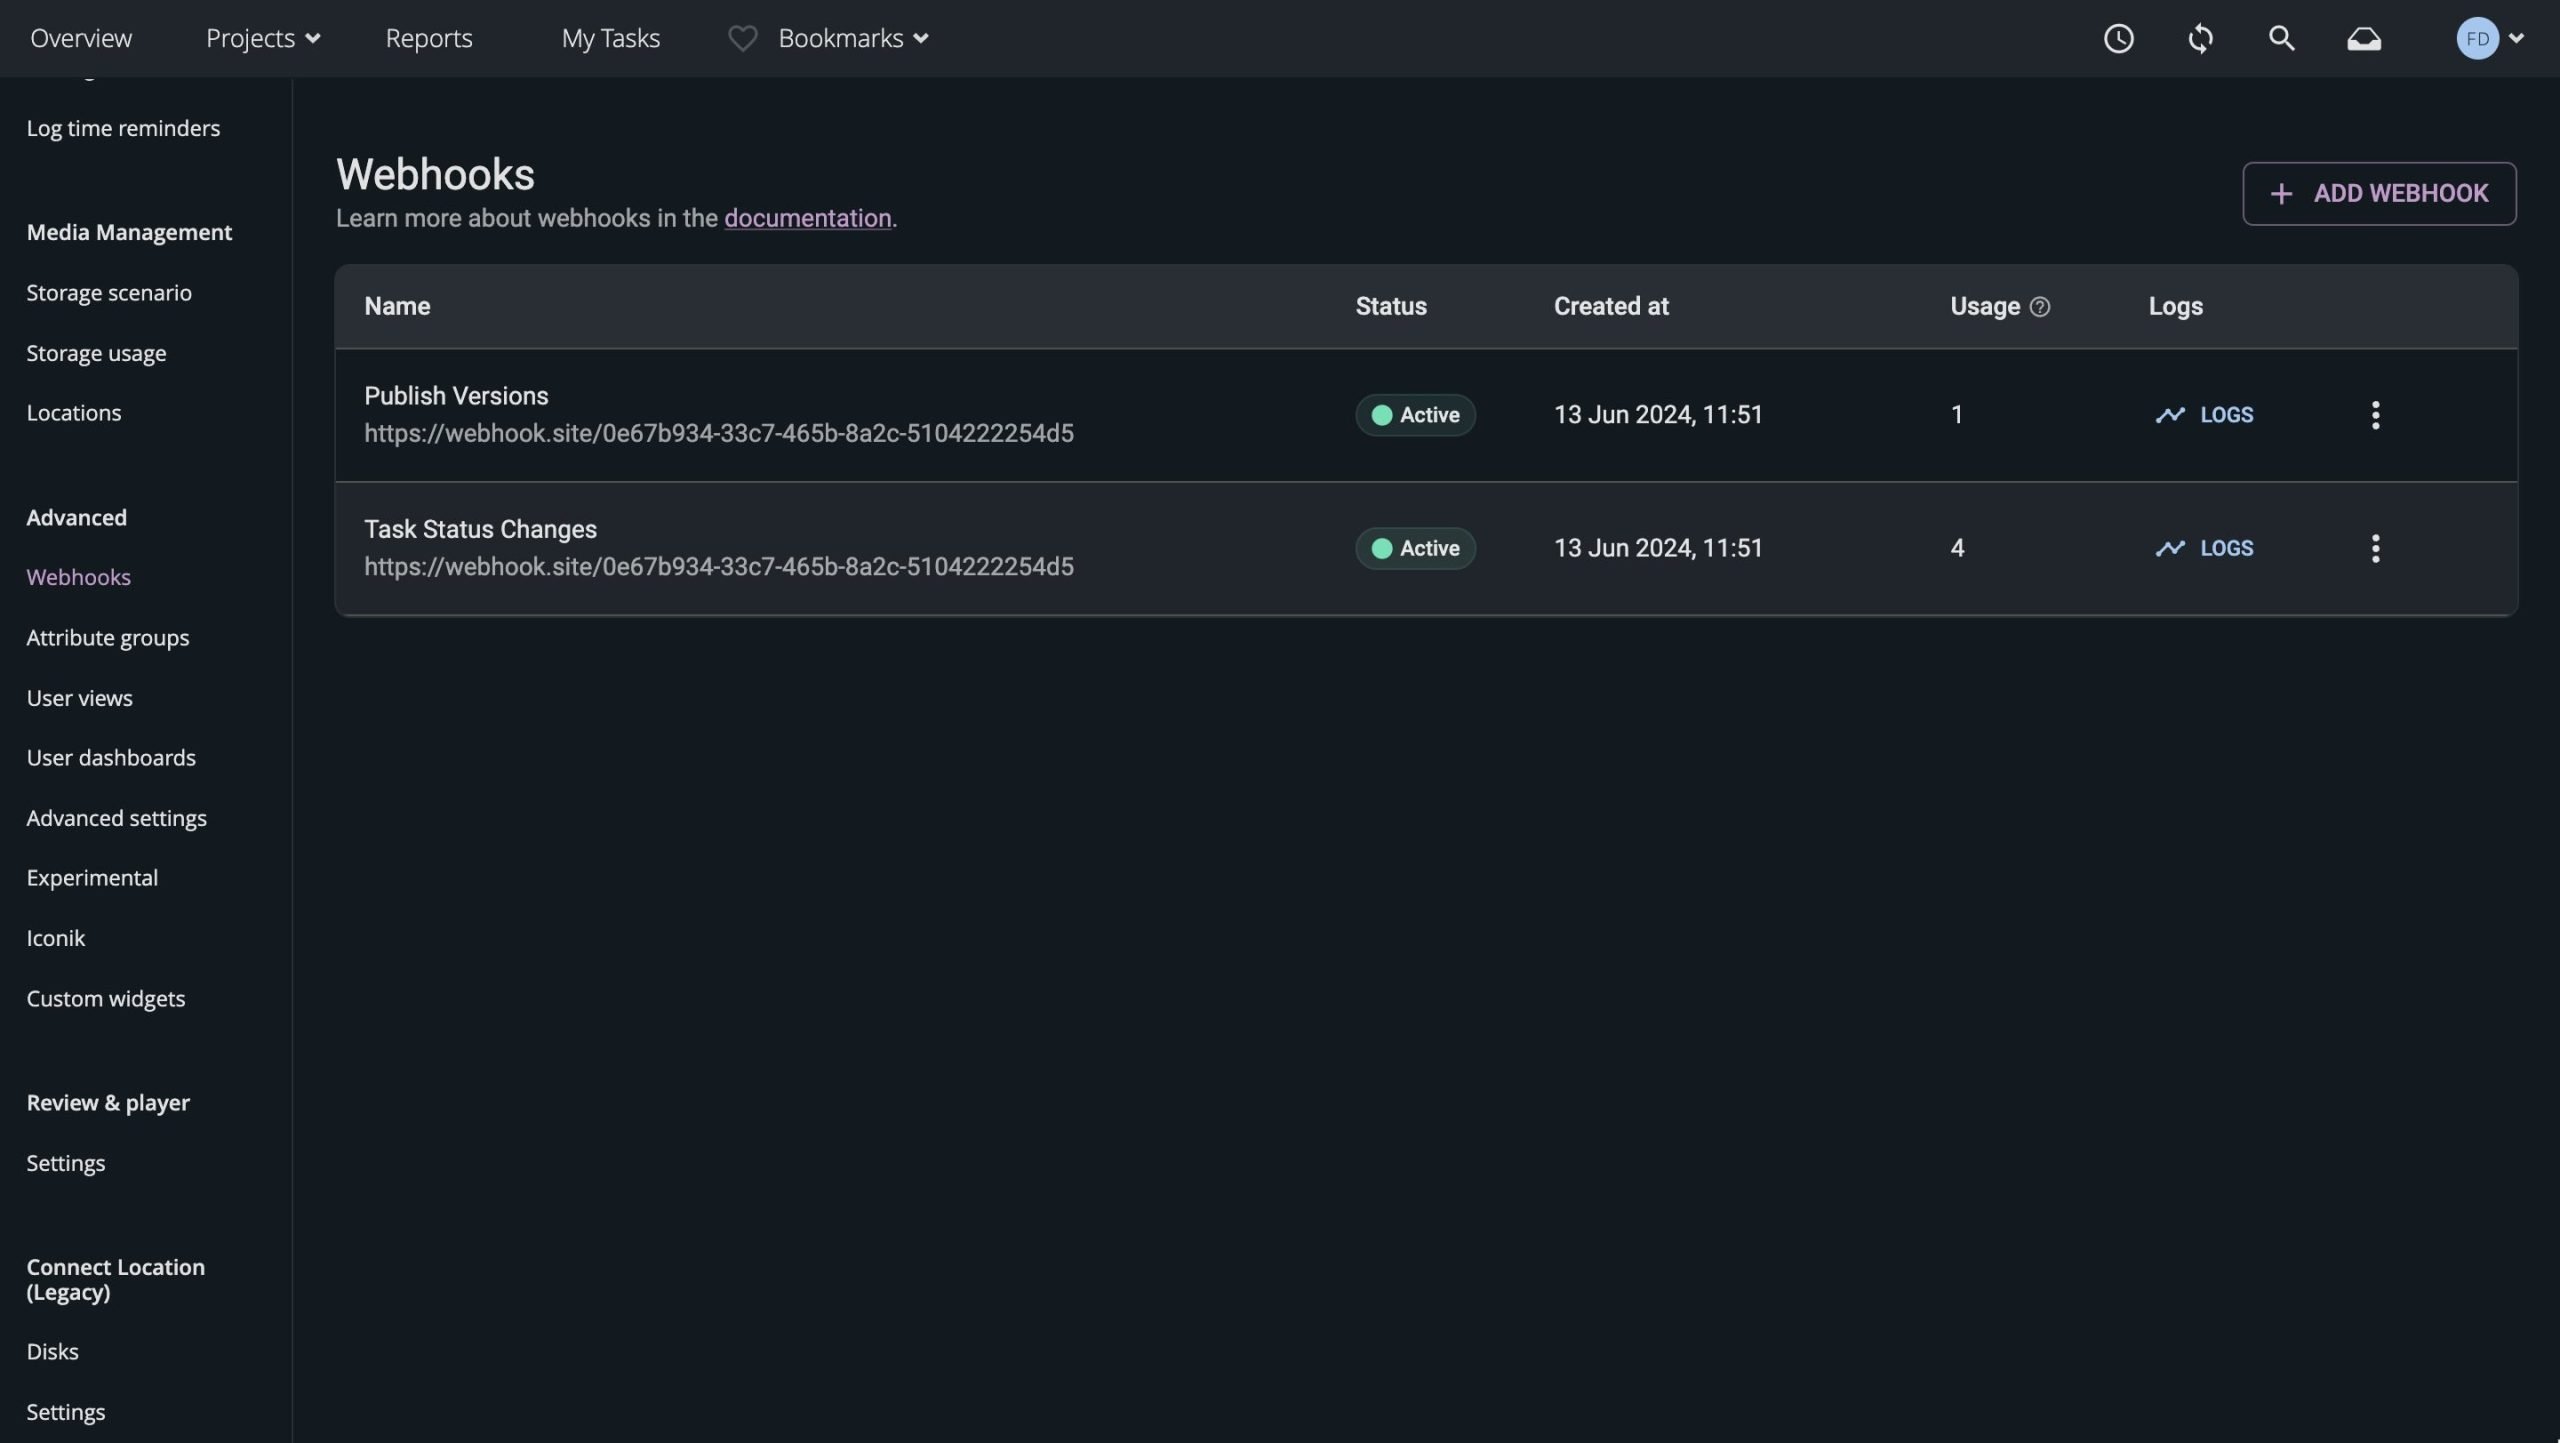2560x1443 pixels.
Task: Click the Usage column help icon
Action: 2041,306
